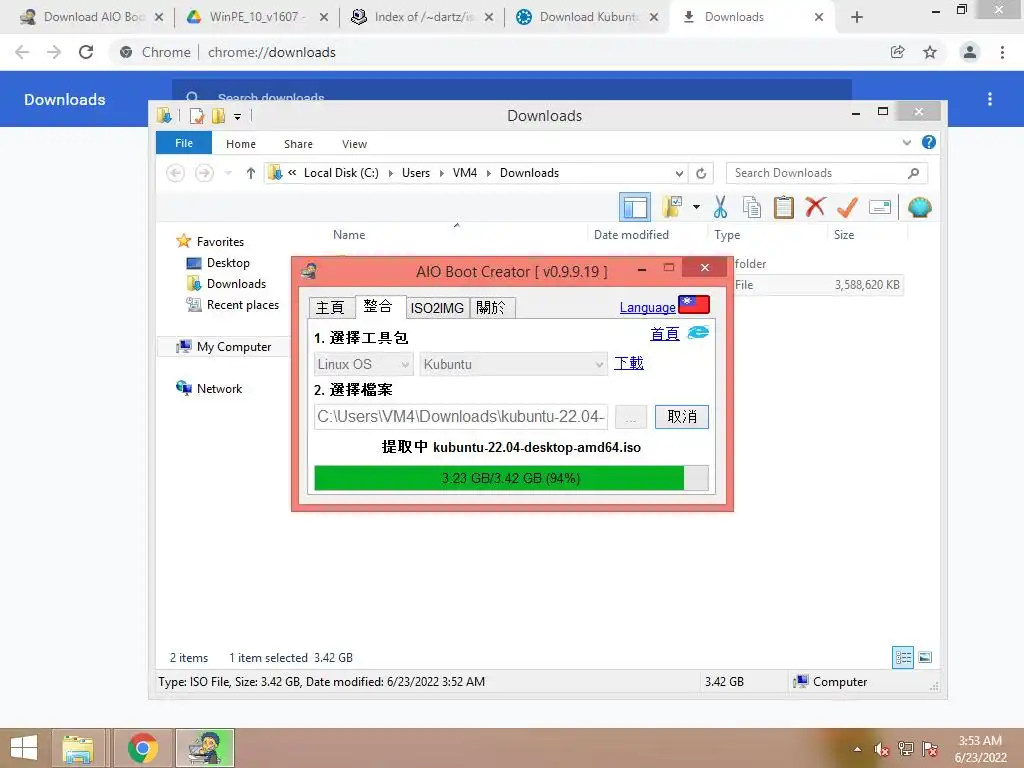Click the muted volume tray icon
This screenshot has height=768, width=1024.
(x=882, y=749)
